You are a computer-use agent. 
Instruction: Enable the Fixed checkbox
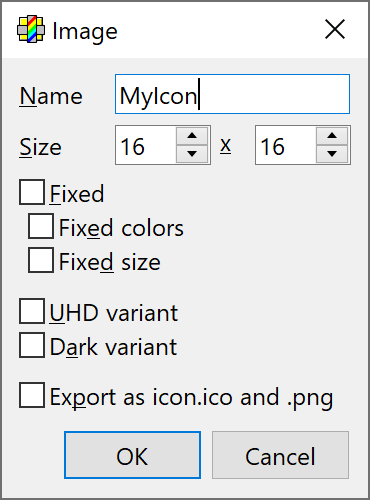[32, 192]
